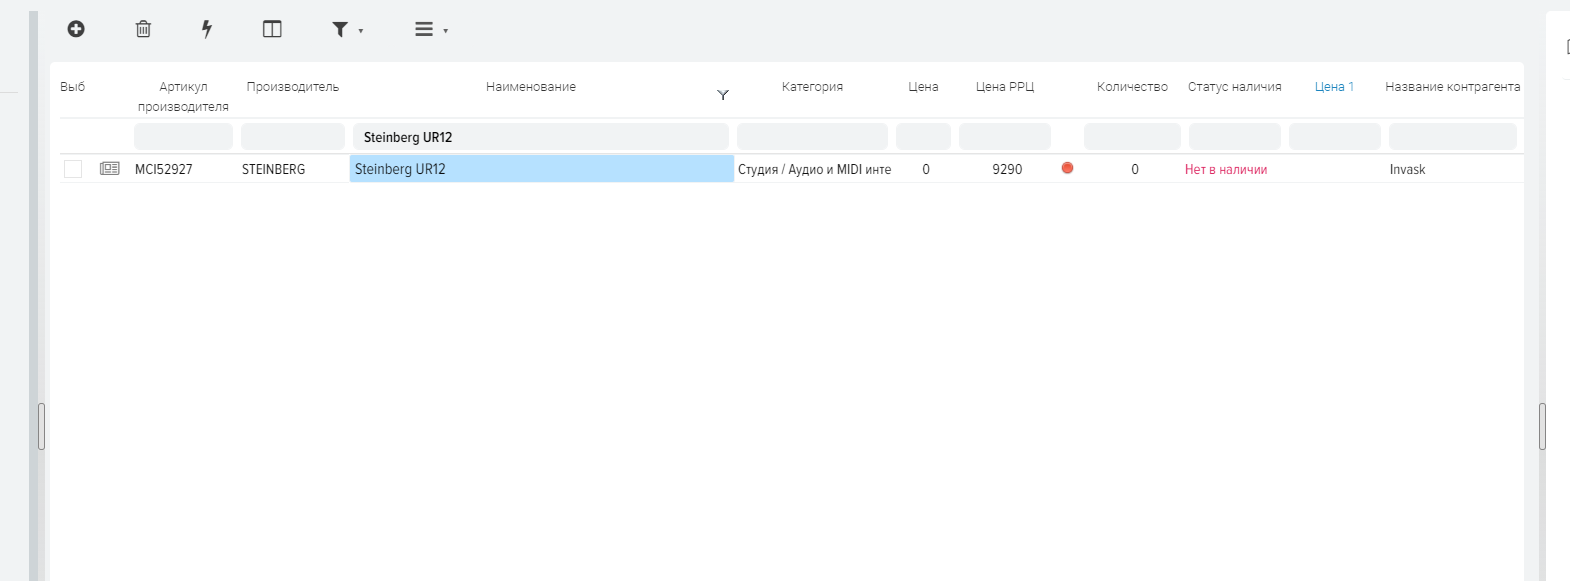This screenshot has height=581, width=1570.
Task: Click the left panel splitter handle
Action: 41,427
